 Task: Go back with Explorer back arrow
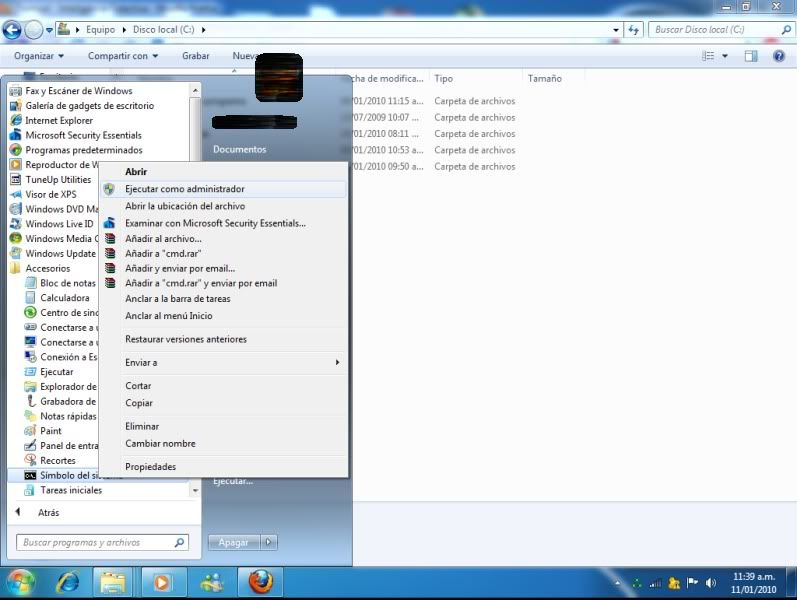(12, 30)
